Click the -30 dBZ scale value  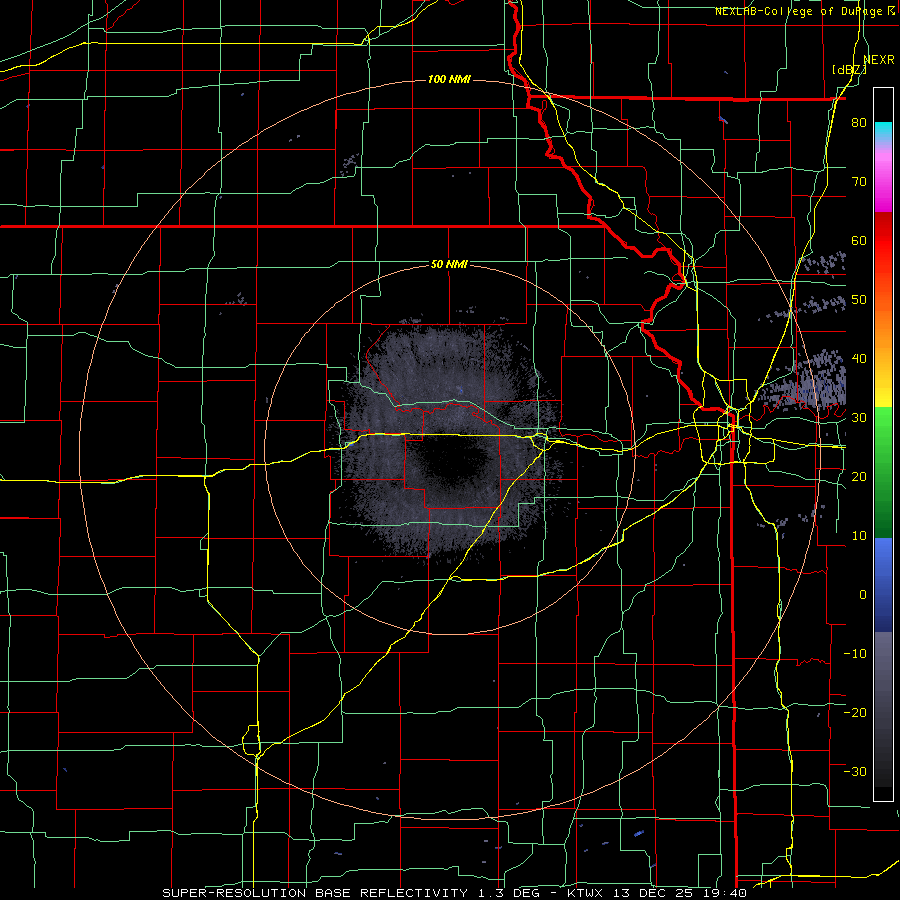855,771
